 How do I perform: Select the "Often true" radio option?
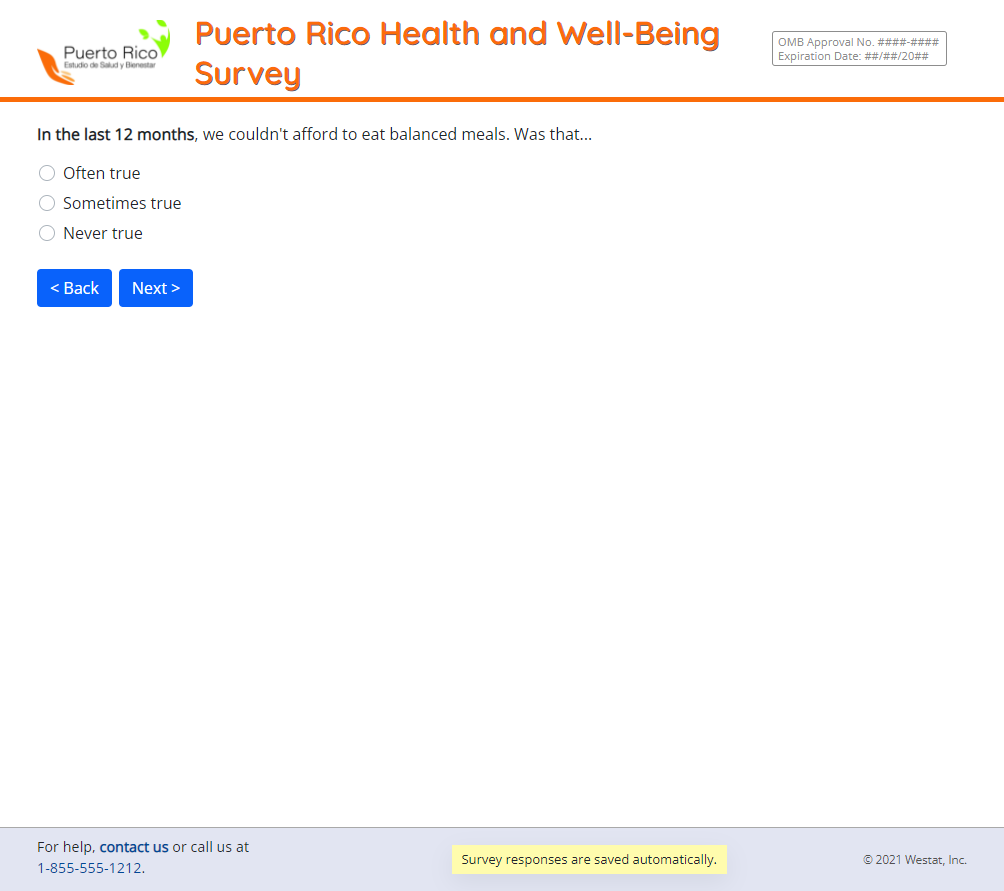pos(47,173)
